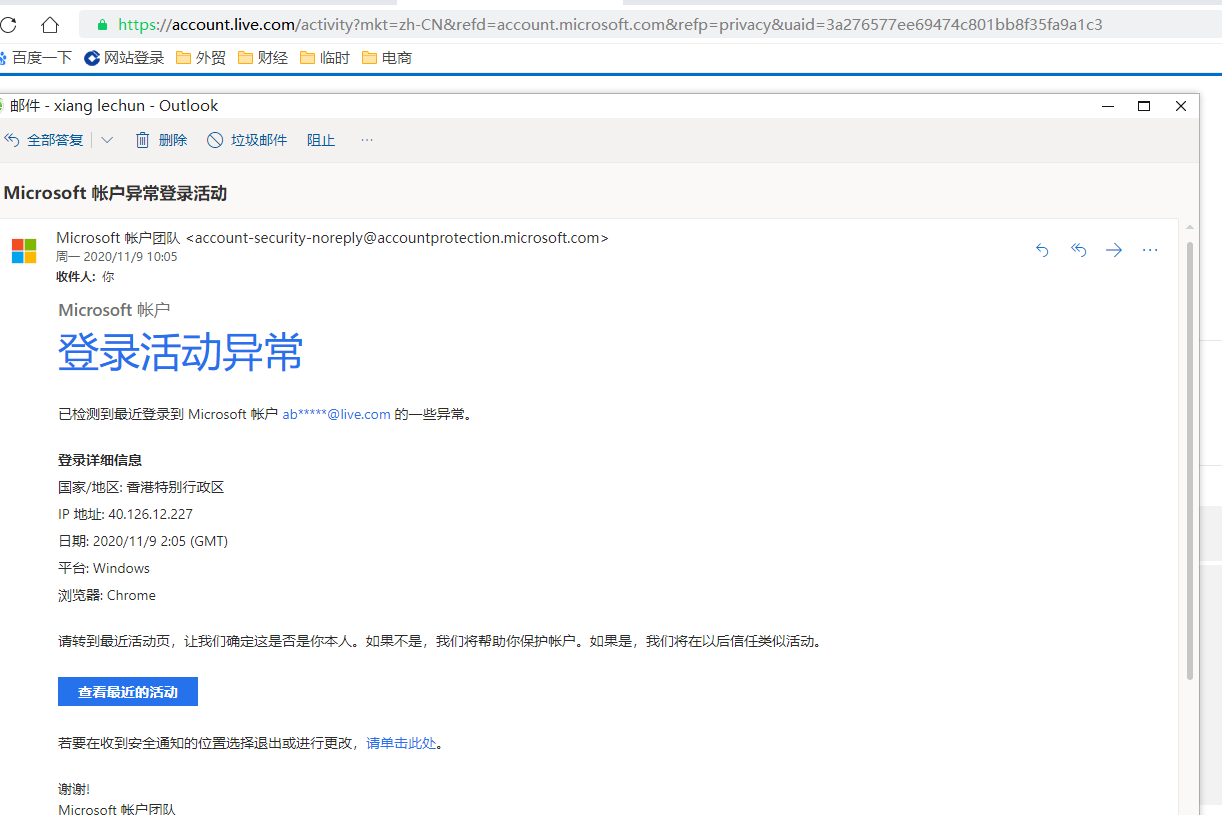Viewport: 1222px width, 815px height.
Task: Click the 查看最近的活动 button
Action: pyautogui.click(x=128, y=692)
